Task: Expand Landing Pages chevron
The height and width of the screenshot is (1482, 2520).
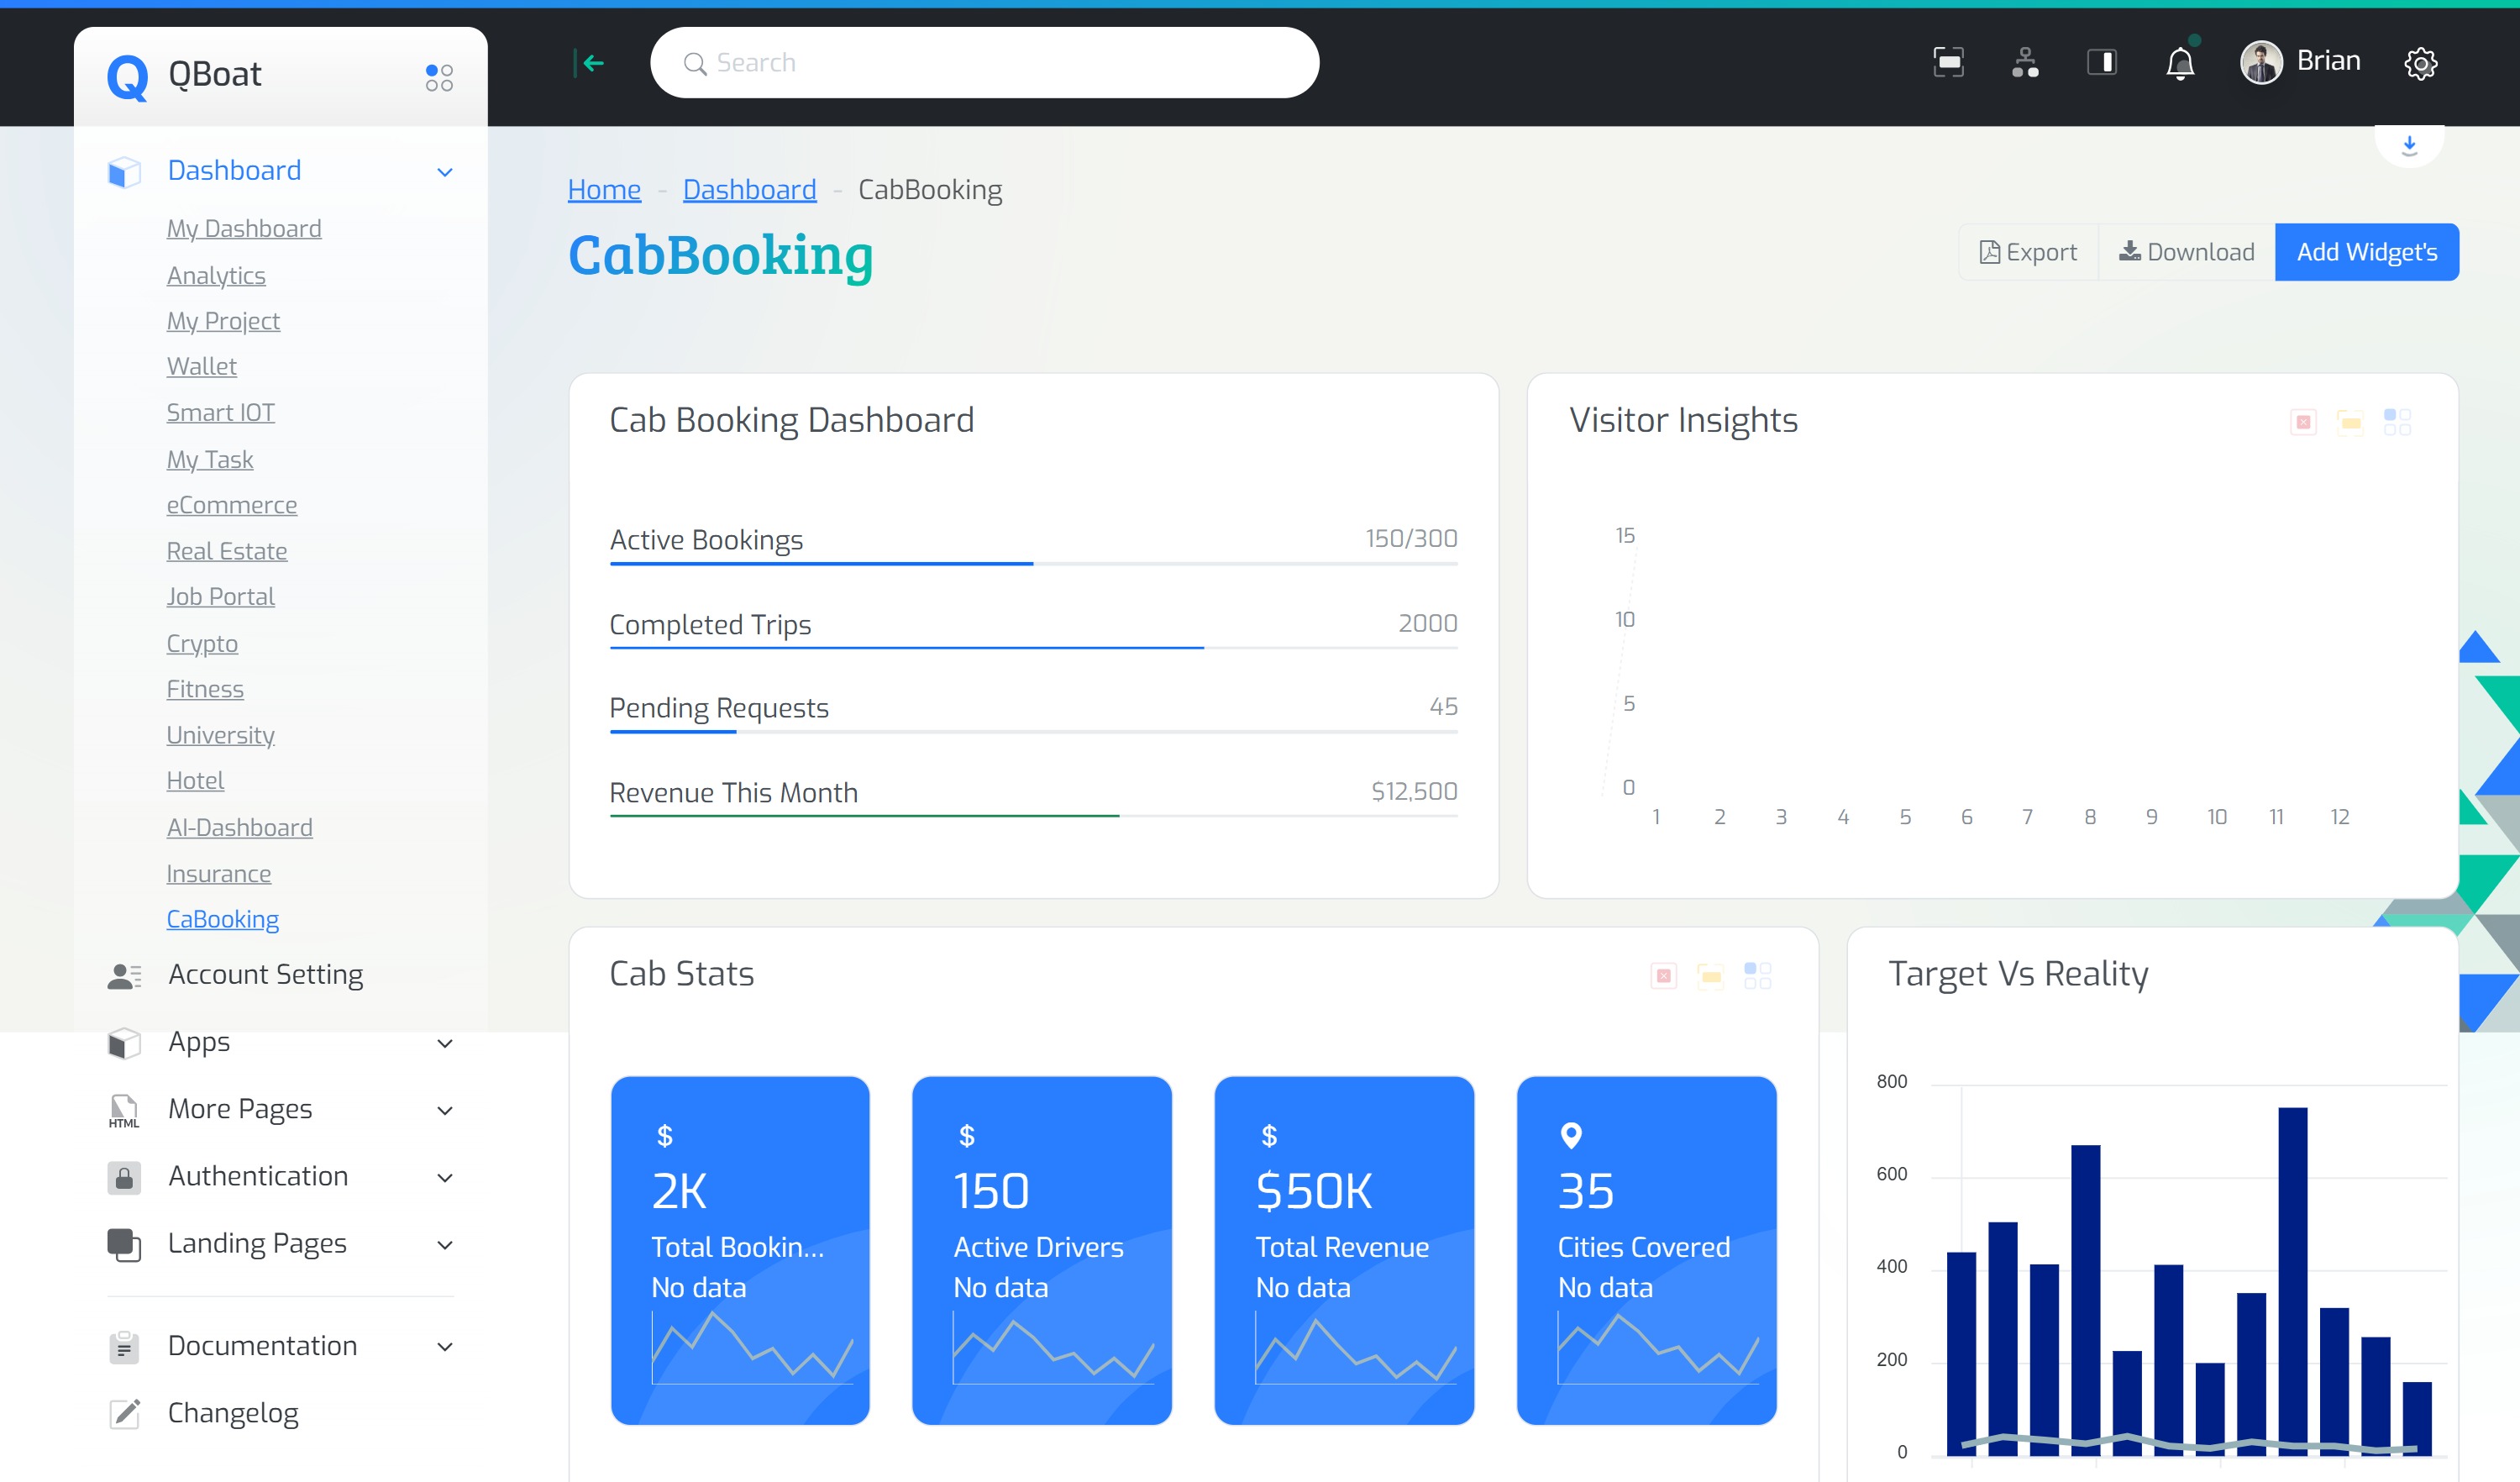Action: [445, 1244]
